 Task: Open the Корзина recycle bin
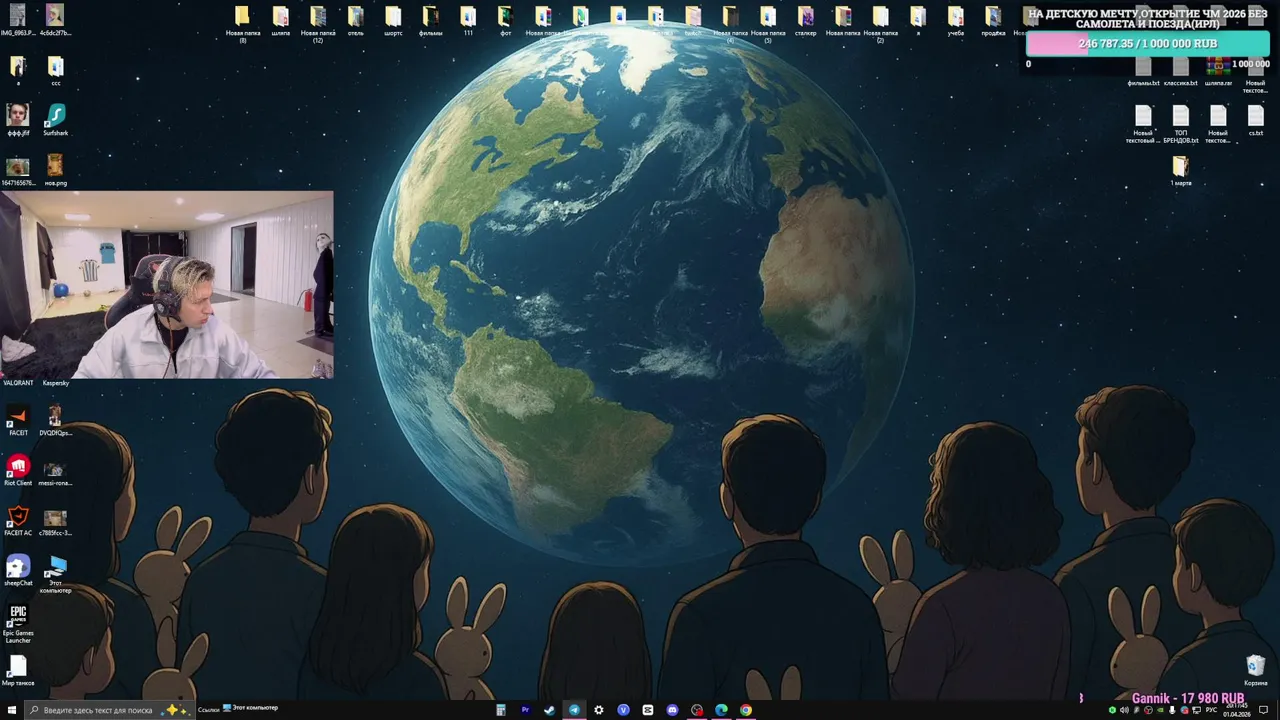coord(1255,669)
